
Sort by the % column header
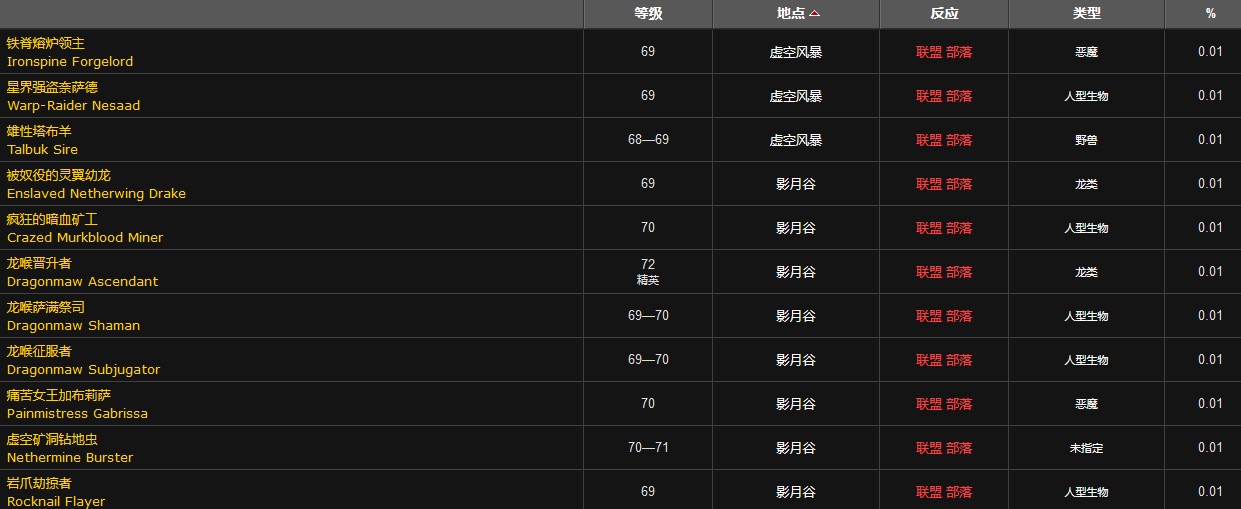tap(1210, 14)
